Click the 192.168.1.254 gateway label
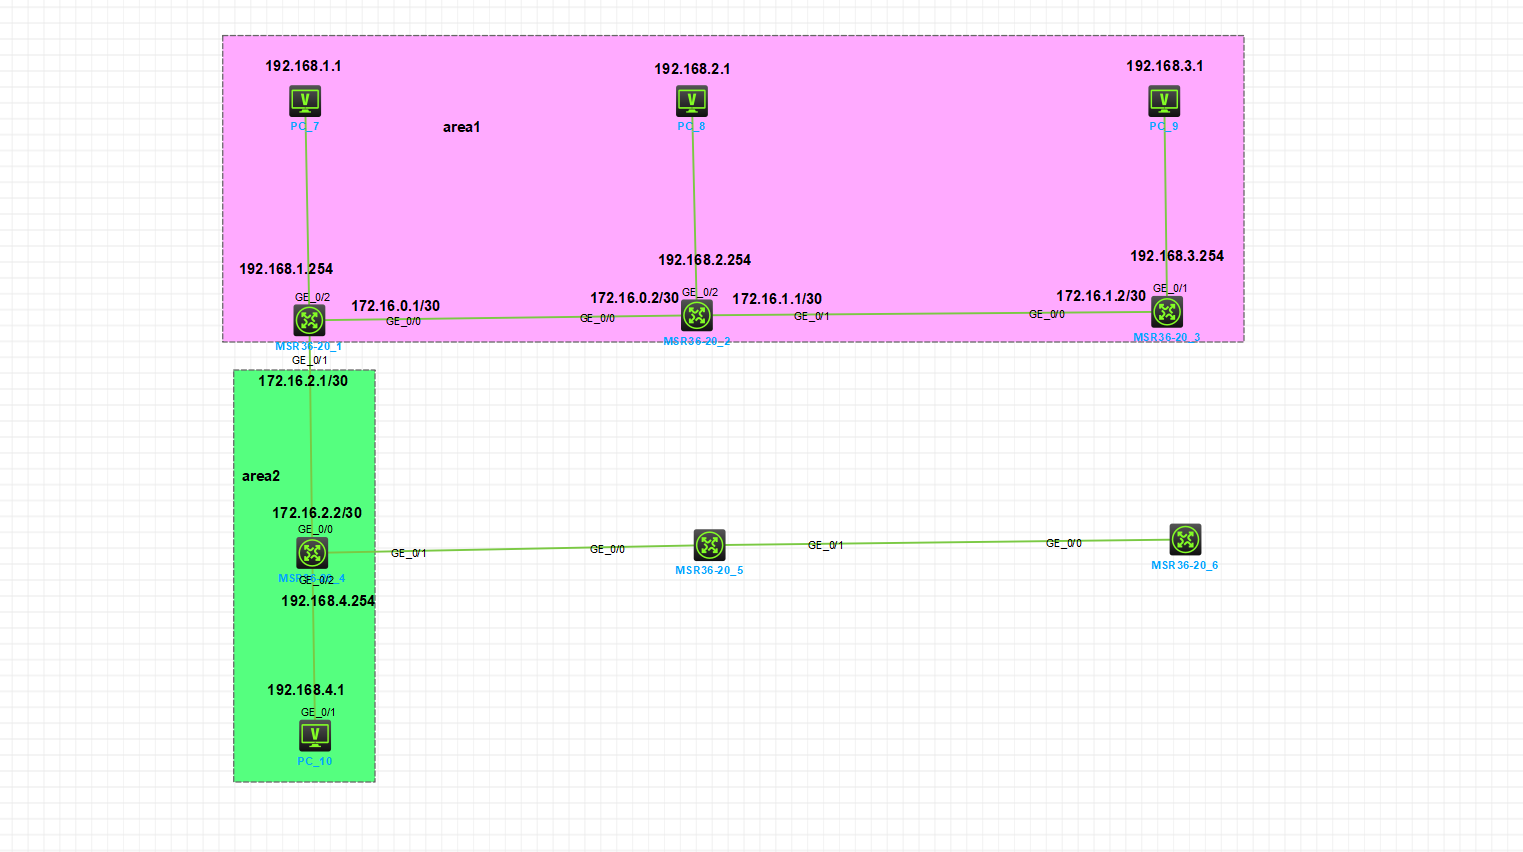 click(286, 269)
